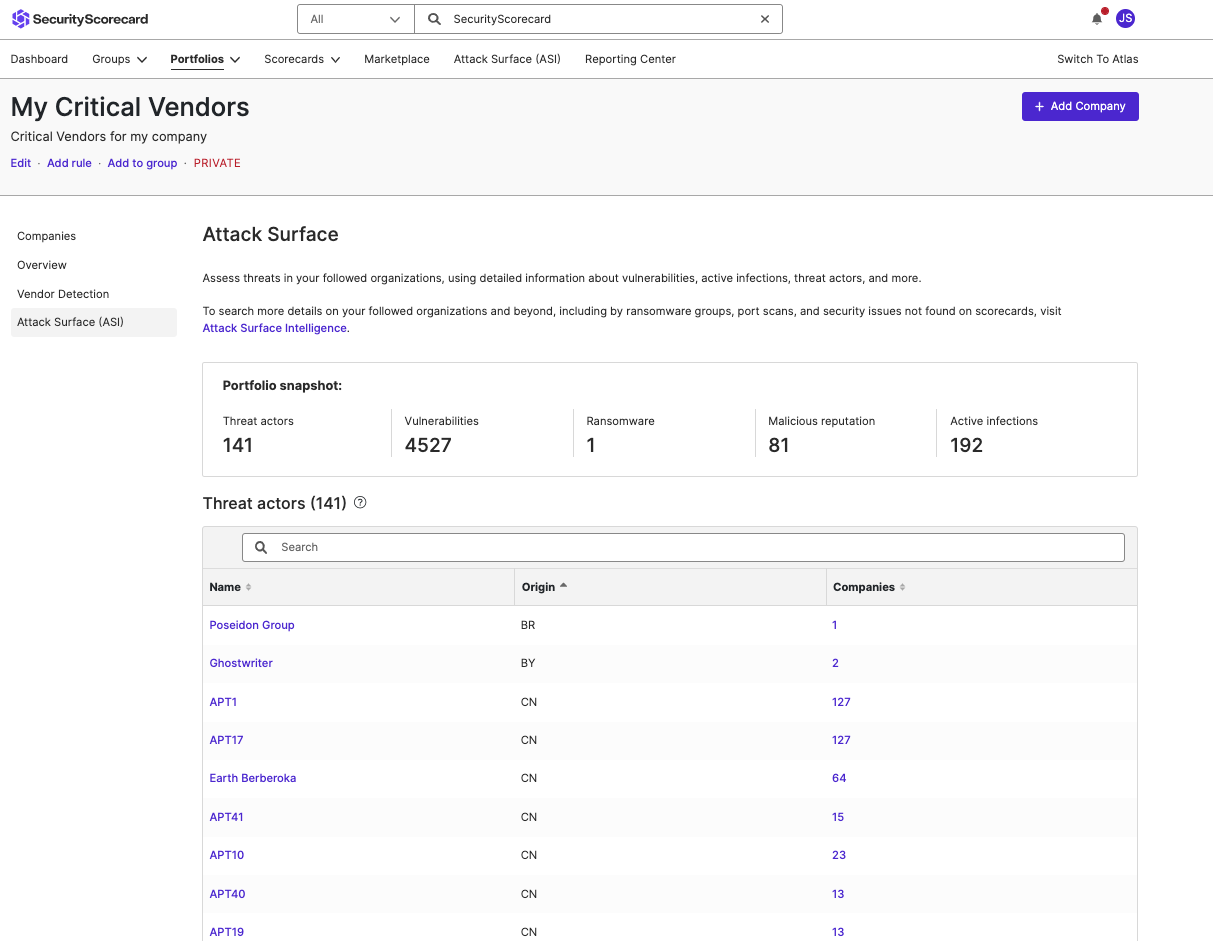Open the Attack Surface Intelligence link
Image resolution: width=1213 pixels, height=941 pixels.
click(275, 328)
